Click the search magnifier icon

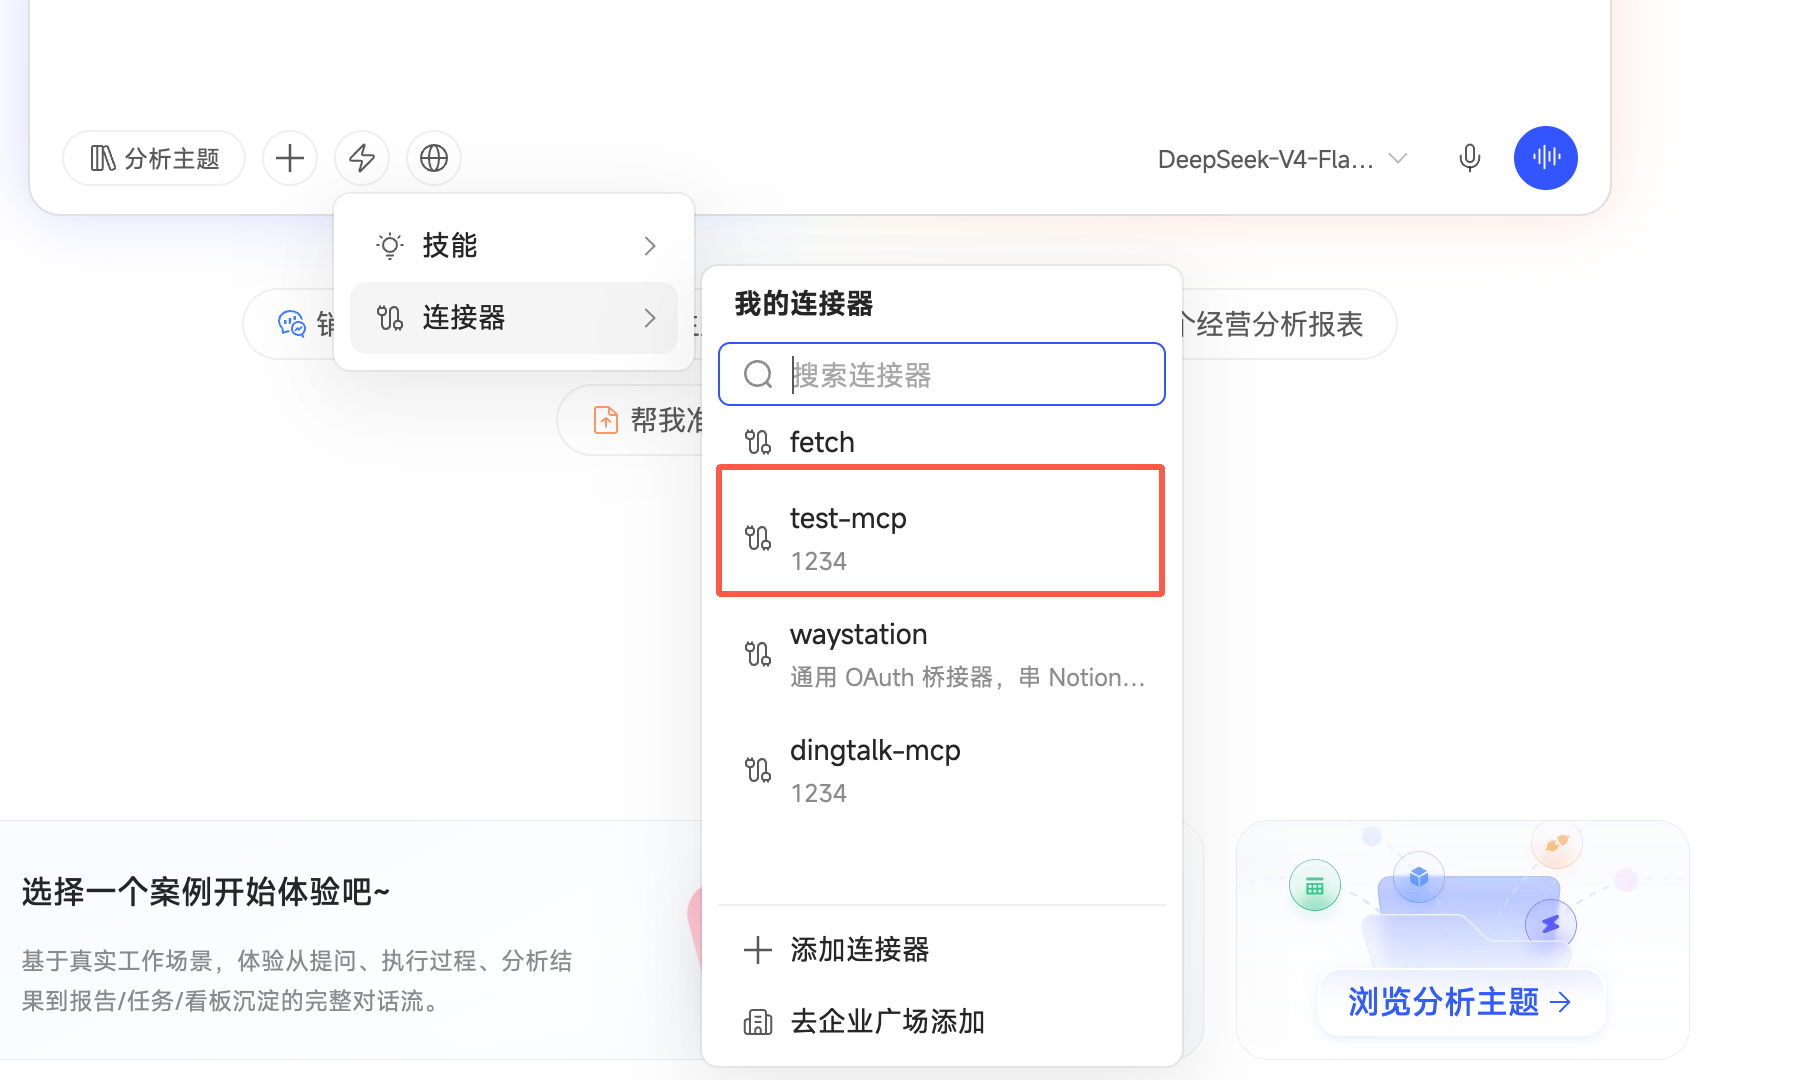[758, 374]
